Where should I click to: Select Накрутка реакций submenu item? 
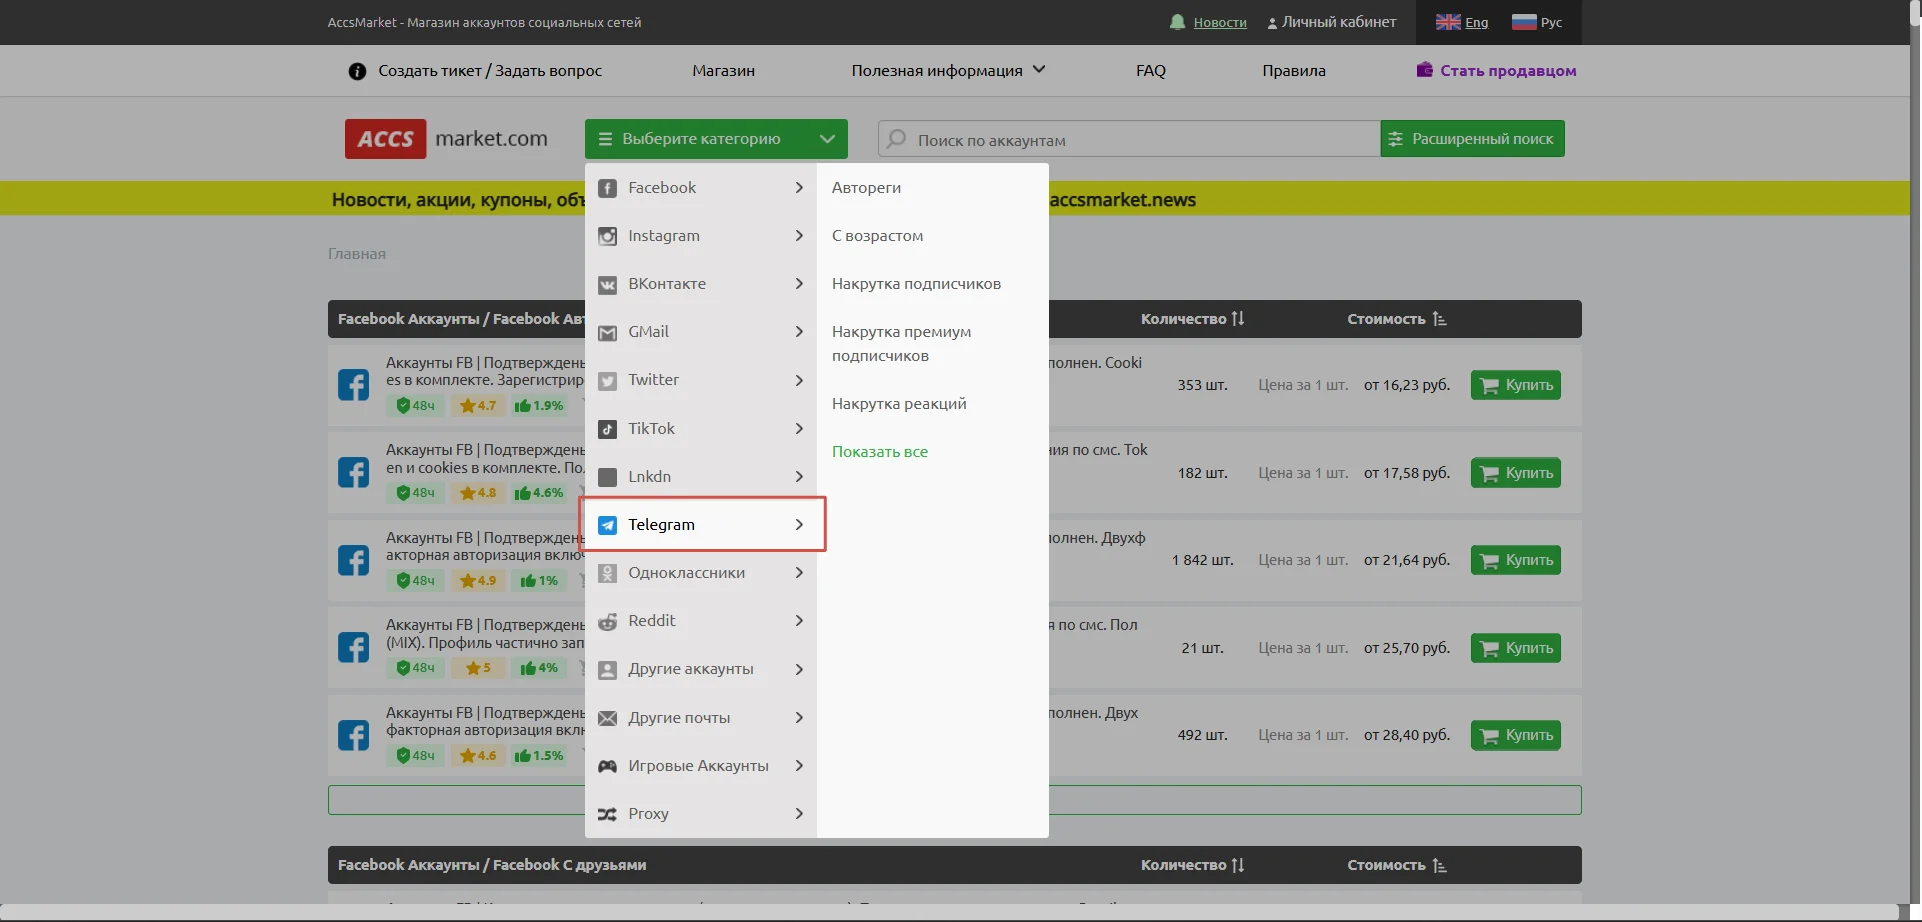[899, 404]
